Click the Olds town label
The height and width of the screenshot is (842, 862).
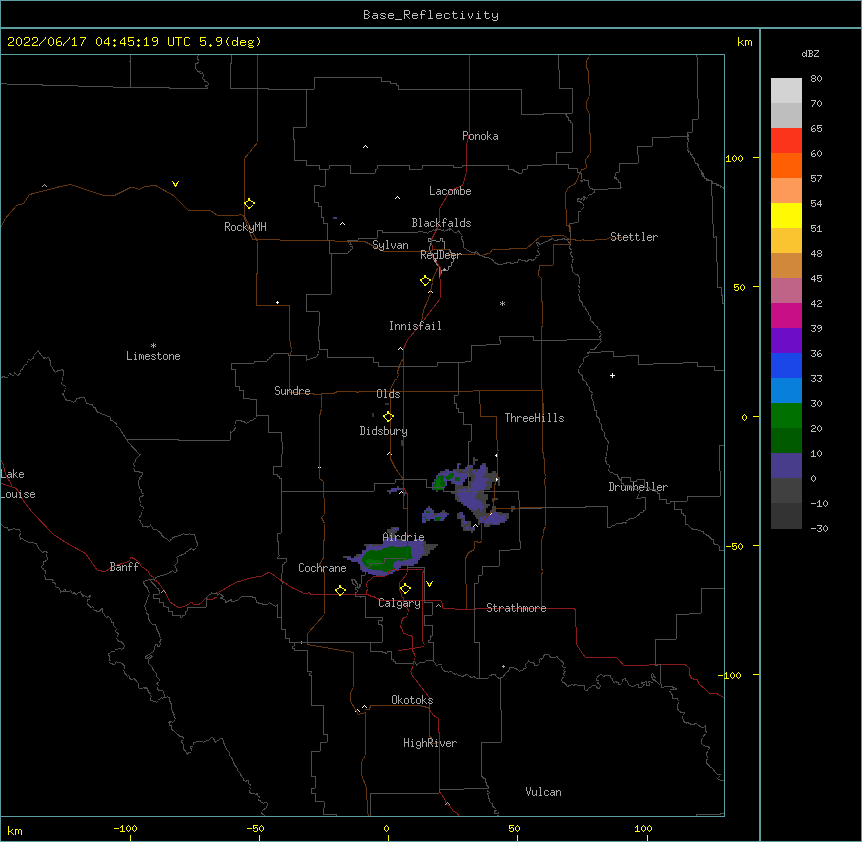[x=388, y=394]
